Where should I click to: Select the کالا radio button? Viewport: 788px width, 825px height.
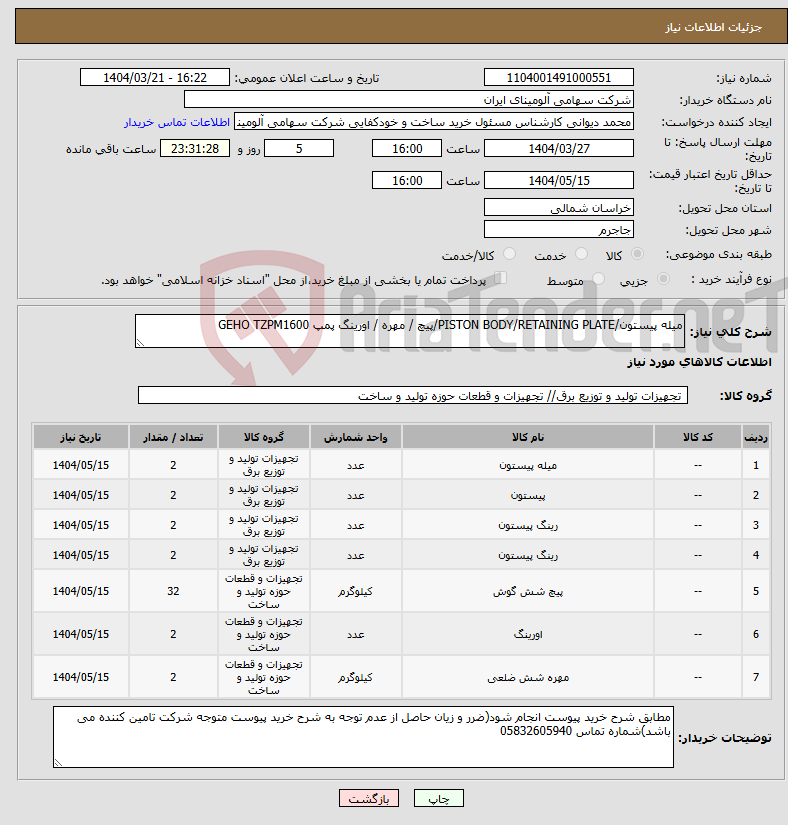point(637,254)
